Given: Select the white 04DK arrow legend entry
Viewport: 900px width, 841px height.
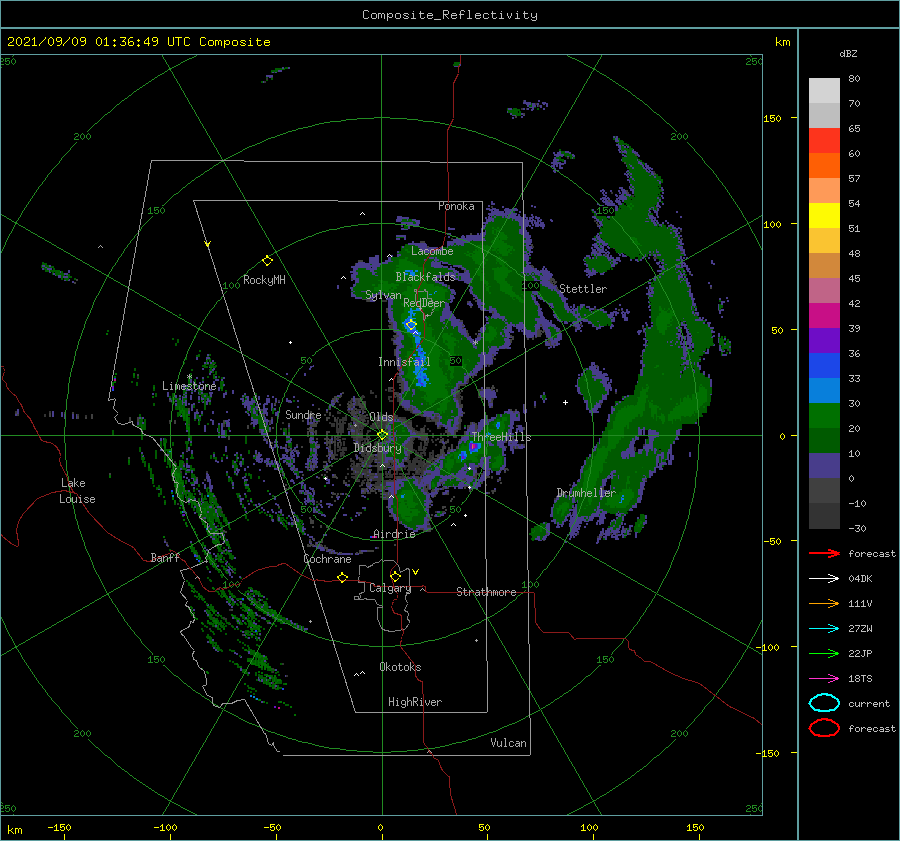Looking at the screenshot, I should (x=824, y=578).
